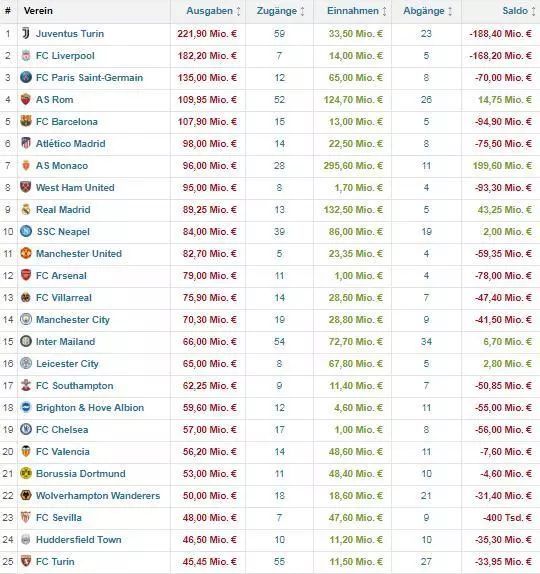Click the Verein column header
This screenshot has width=540, height=574.
[x=38, y=11]
